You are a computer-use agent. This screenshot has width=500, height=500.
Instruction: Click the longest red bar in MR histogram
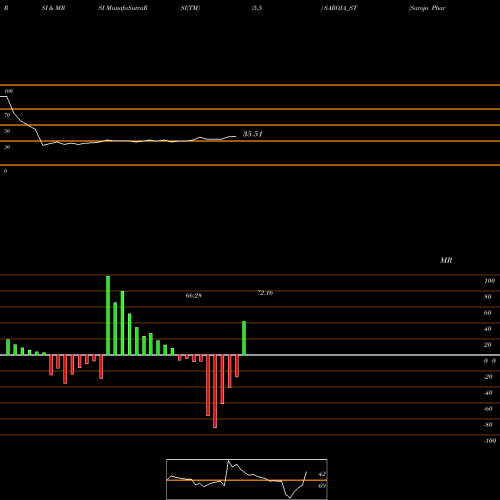click(x=215, y=391)
